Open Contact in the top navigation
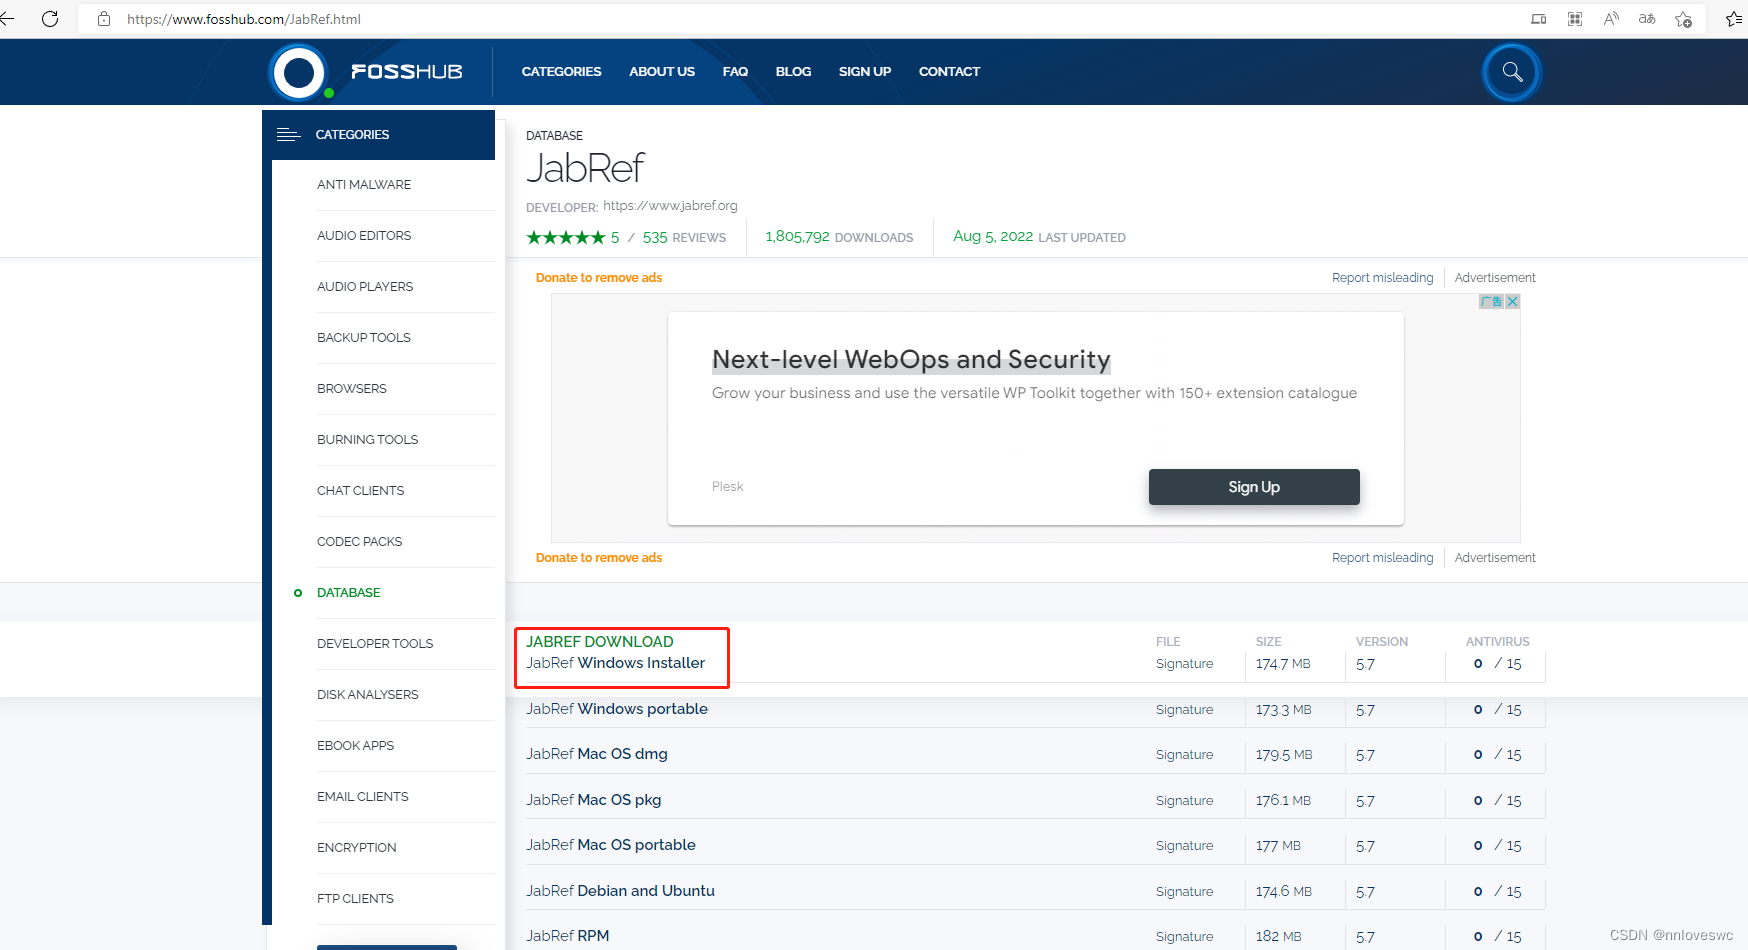 pyautogui.click(x=949, y=72)
